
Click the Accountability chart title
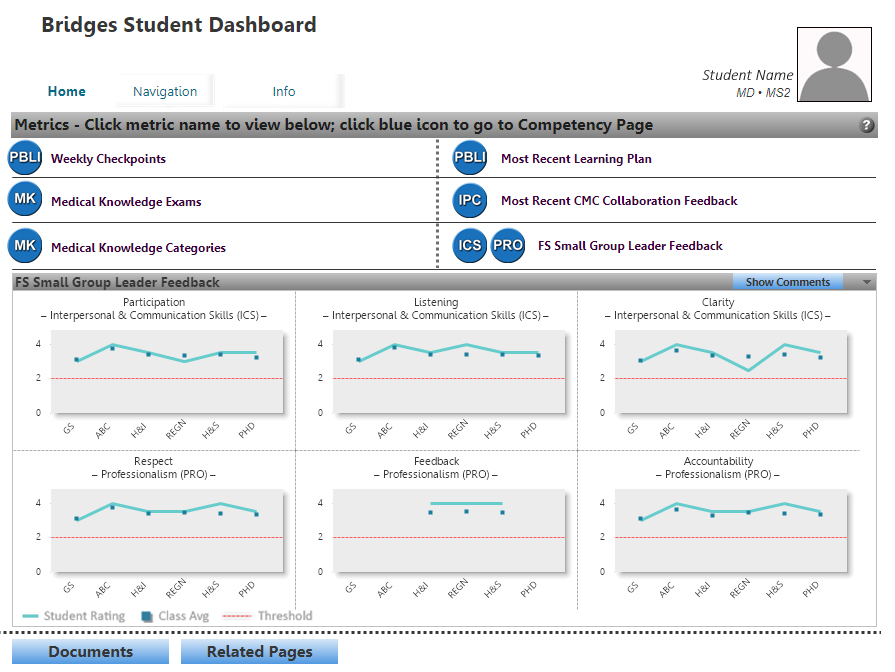tap(719, 461)
